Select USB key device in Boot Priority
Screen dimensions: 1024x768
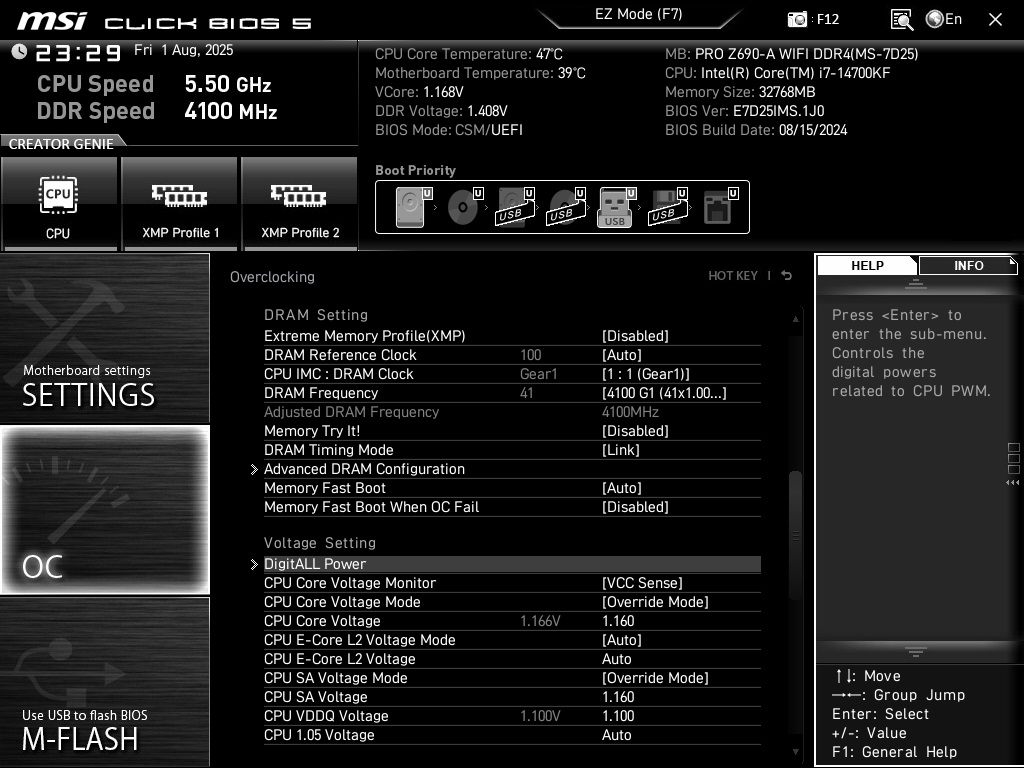616,207
